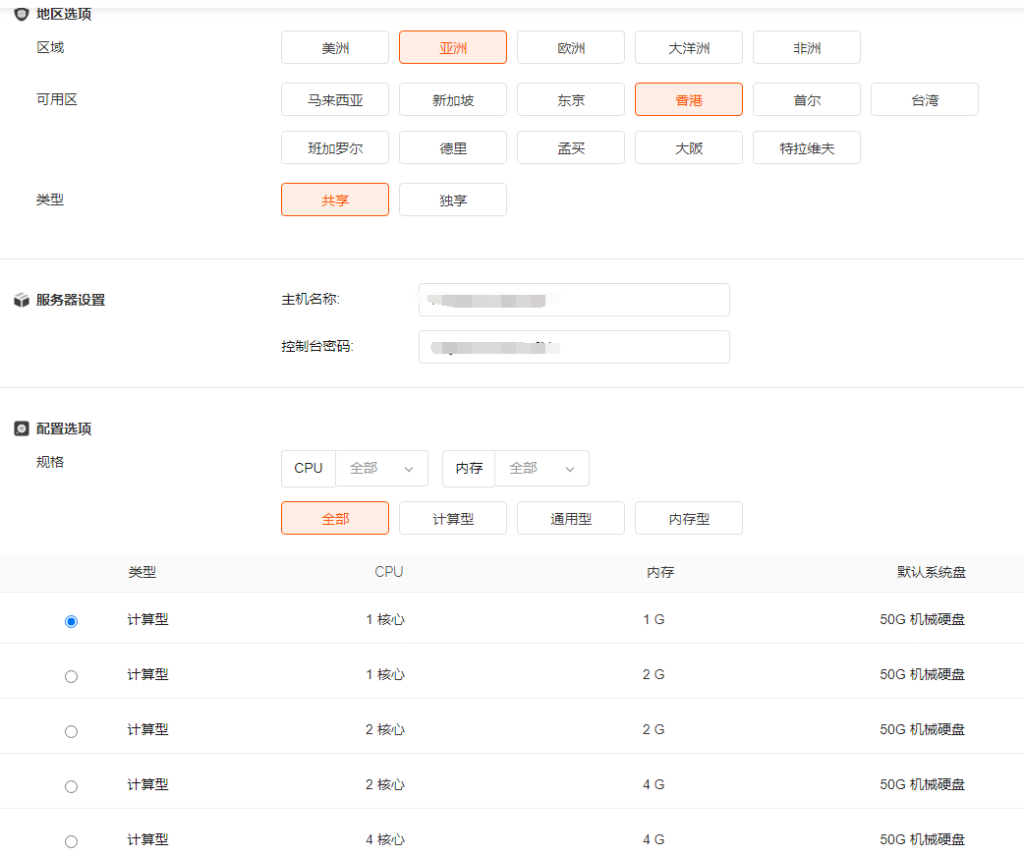Expand the 内存 全部 dropdown
This screenshot has height=857, width=1024.
point(542,468)
